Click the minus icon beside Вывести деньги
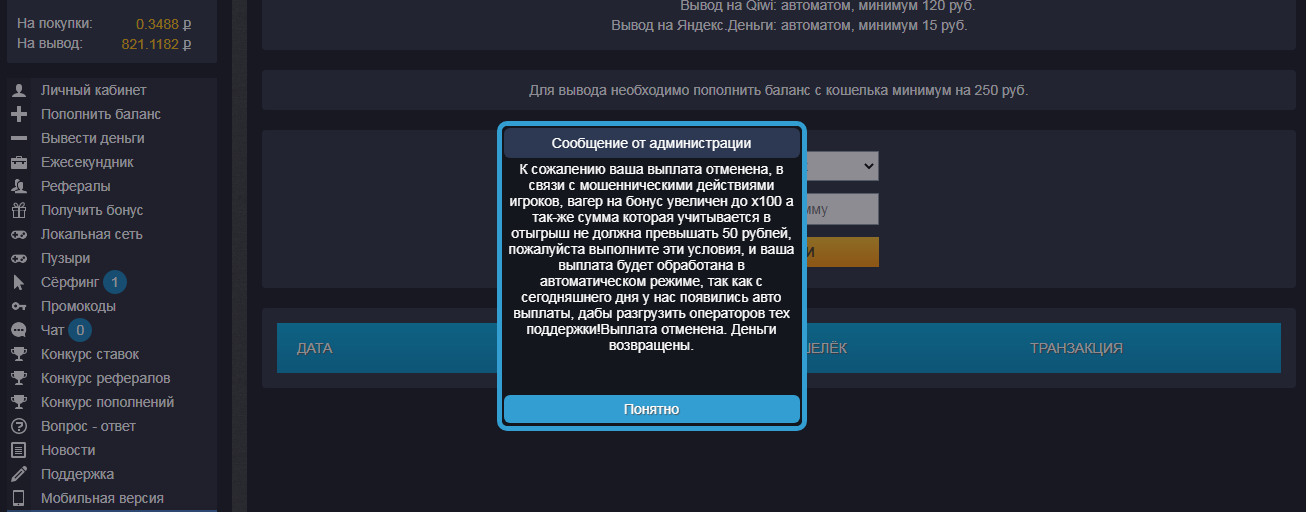The image size is (1306, 512). click(x=19, y=138)
